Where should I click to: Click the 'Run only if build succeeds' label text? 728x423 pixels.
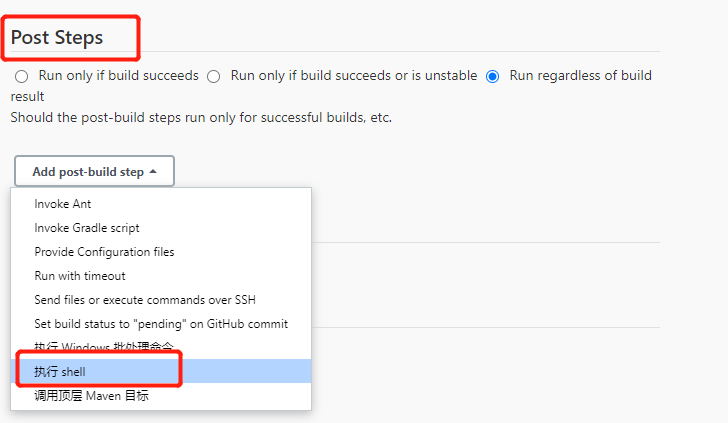click(118, 75)
